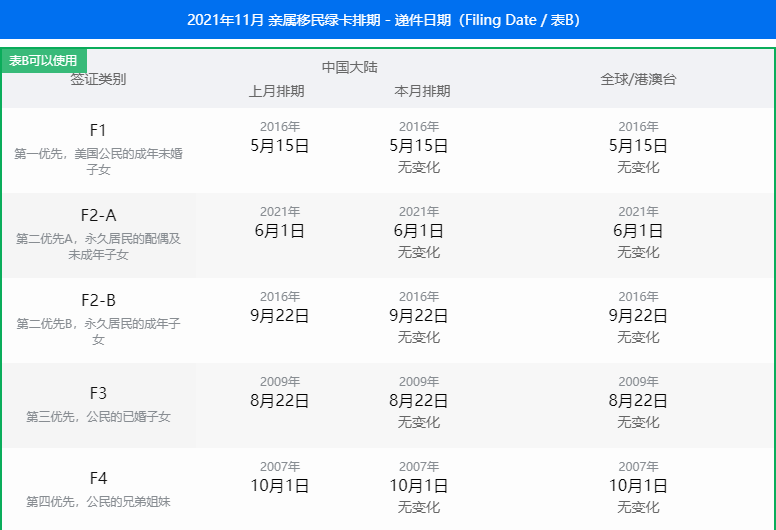Click '无变化' in F3 this-month China cell

click(x=419, y=423)
